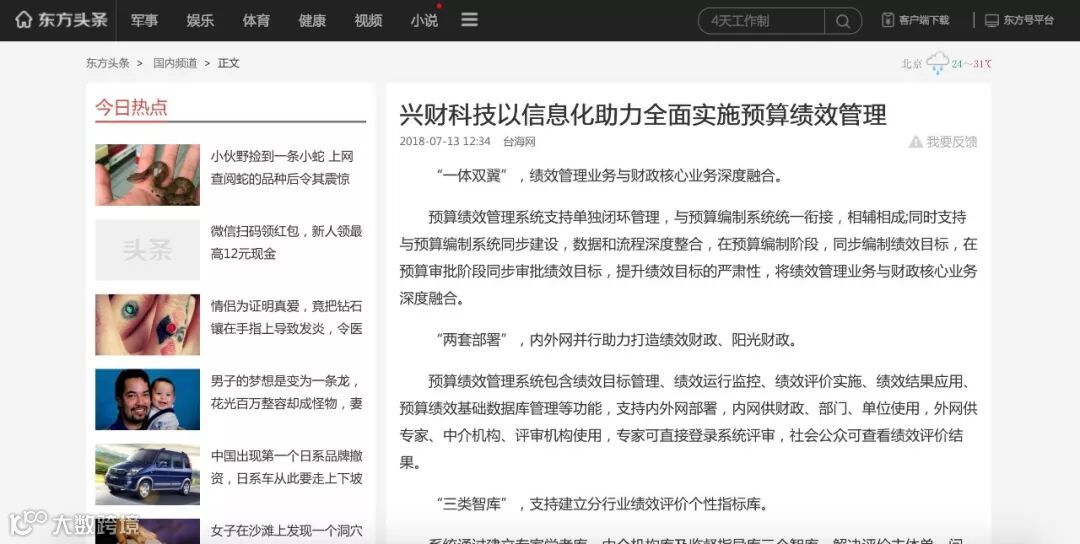Click the 我要反馈 warning triangle icon
This screenshot has width=1080, height=544.
pos(915,142)
